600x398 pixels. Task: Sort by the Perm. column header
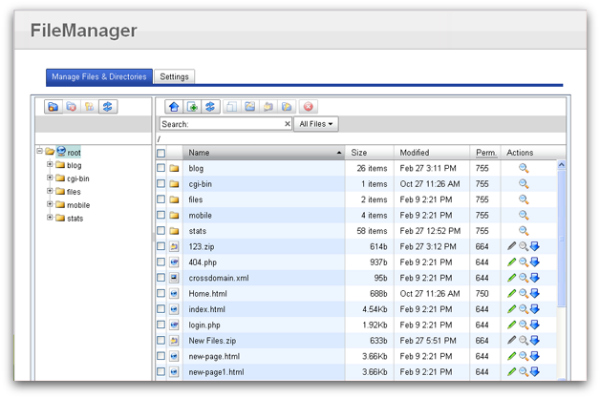coord(485,153)
